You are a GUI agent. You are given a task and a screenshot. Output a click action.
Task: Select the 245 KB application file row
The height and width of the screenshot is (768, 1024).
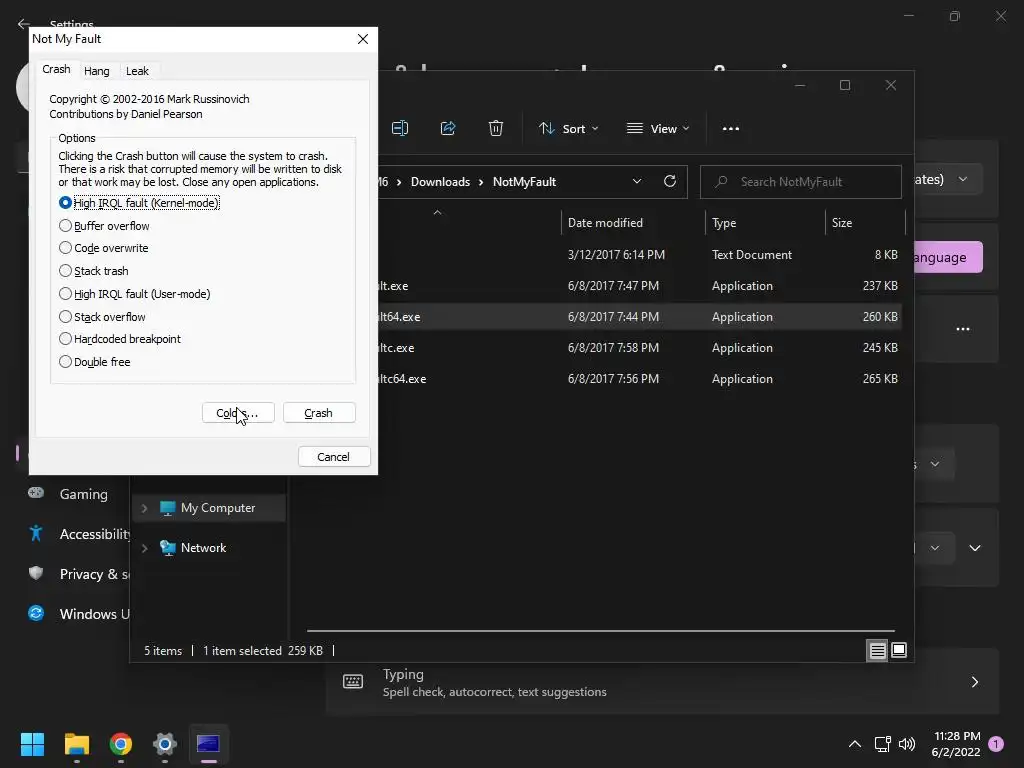click(x=640, y=348)
